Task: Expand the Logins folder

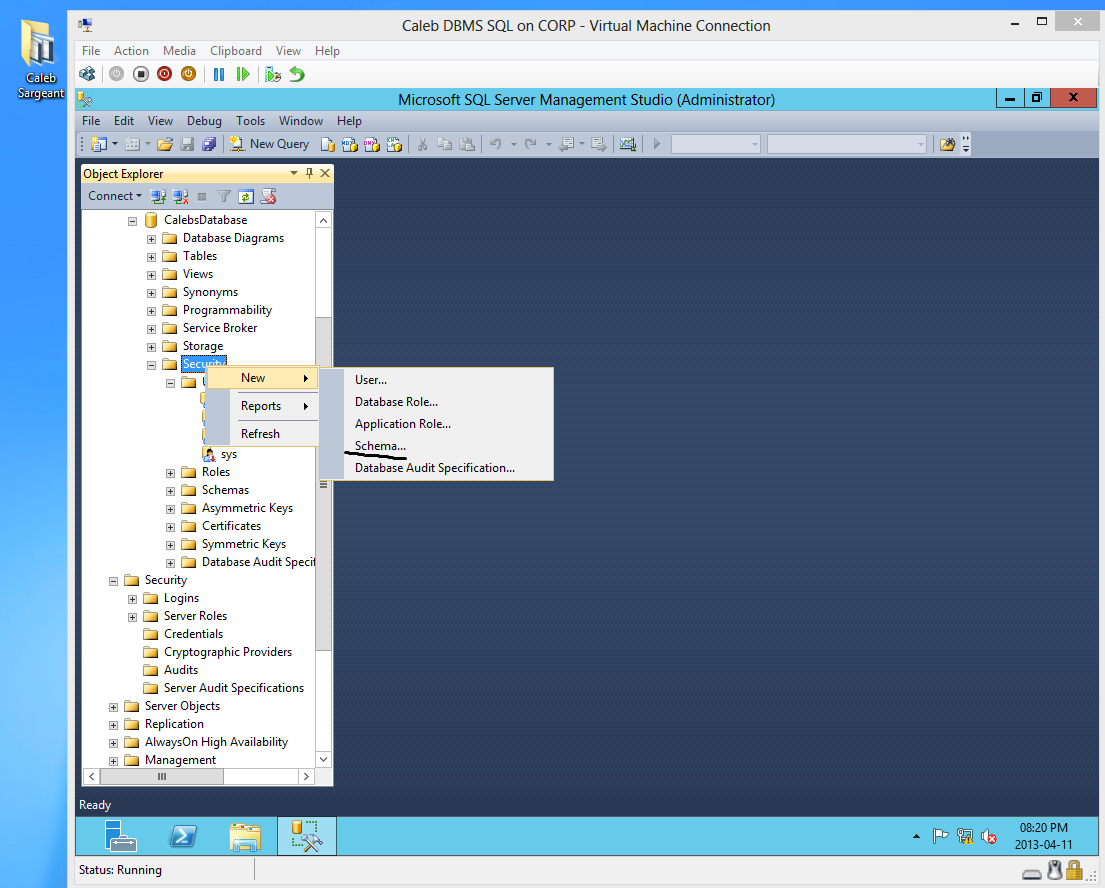Action: click(132, 599)
